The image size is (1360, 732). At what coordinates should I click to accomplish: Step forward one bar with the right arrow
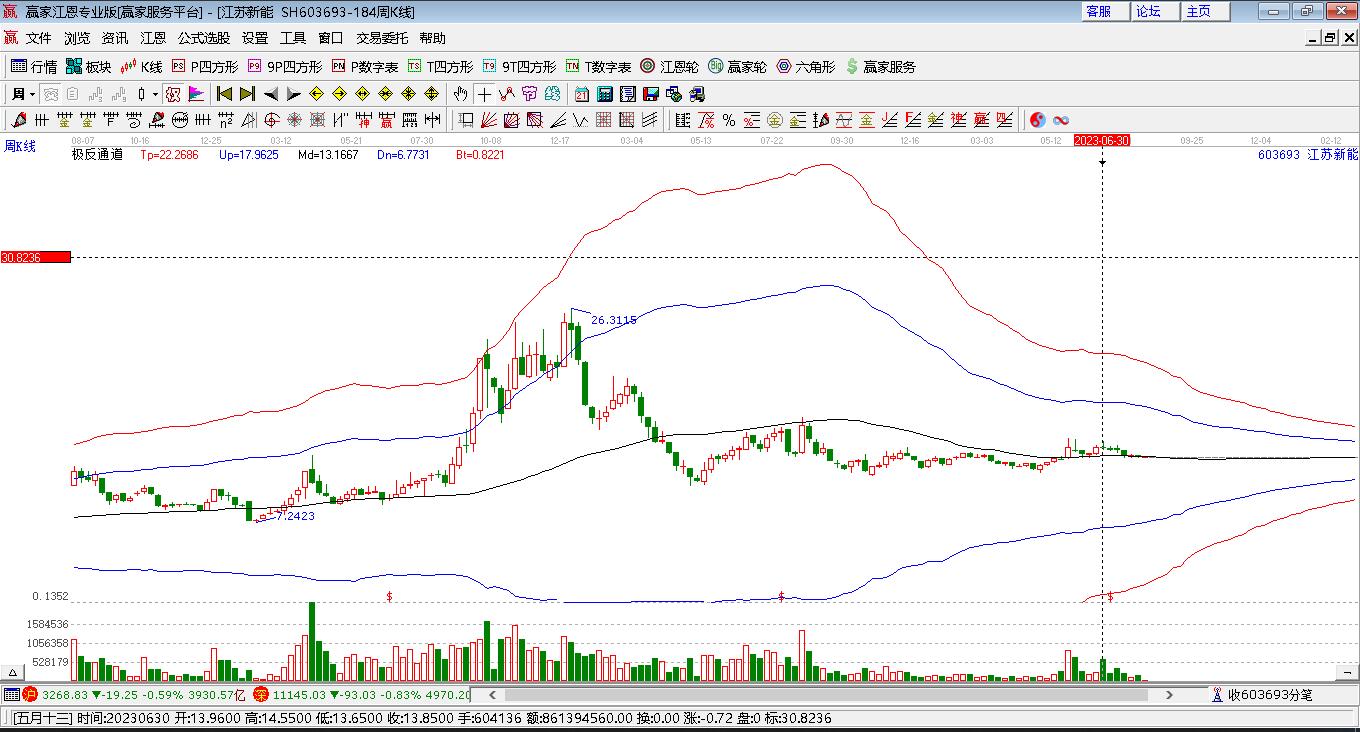(293, 94)
